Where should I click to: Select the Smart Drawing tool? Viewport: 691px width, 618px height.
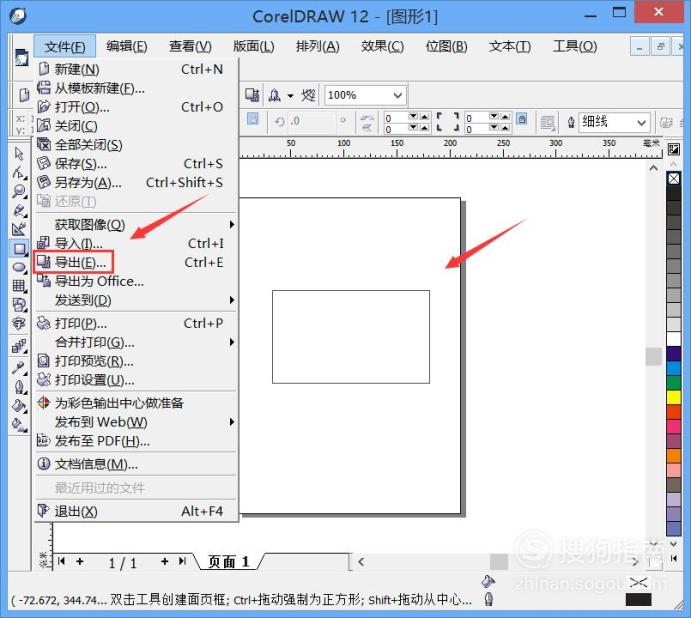coord(19,229)
